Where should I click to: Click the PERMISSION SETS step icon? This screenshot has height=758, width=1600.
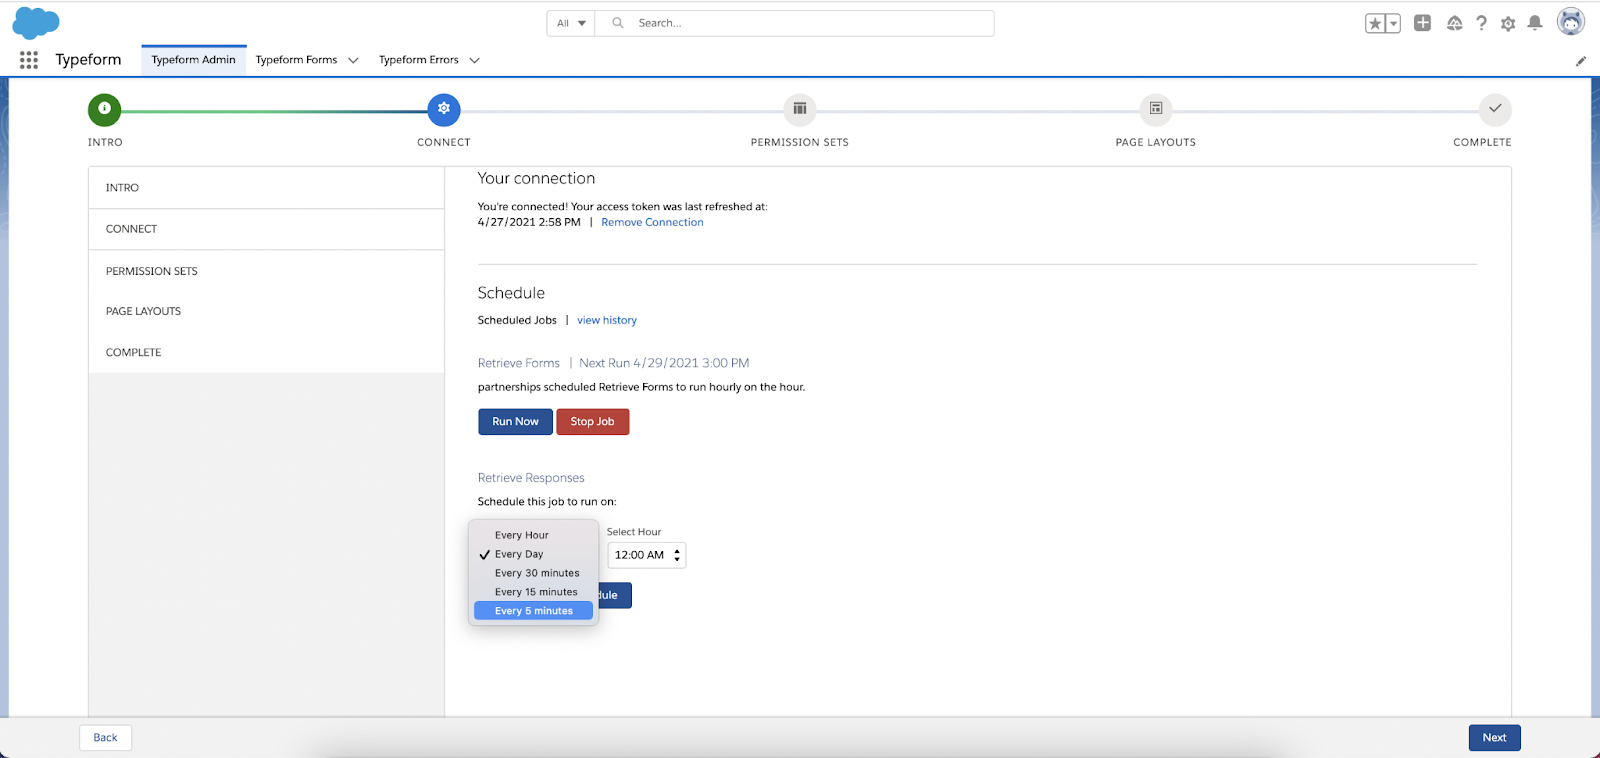click(x=800, y=109)
